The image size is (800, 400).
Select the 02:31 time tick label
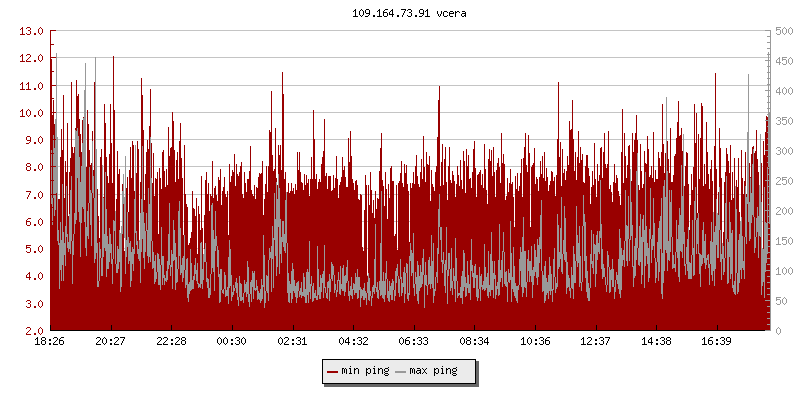(x=292, y=341)
